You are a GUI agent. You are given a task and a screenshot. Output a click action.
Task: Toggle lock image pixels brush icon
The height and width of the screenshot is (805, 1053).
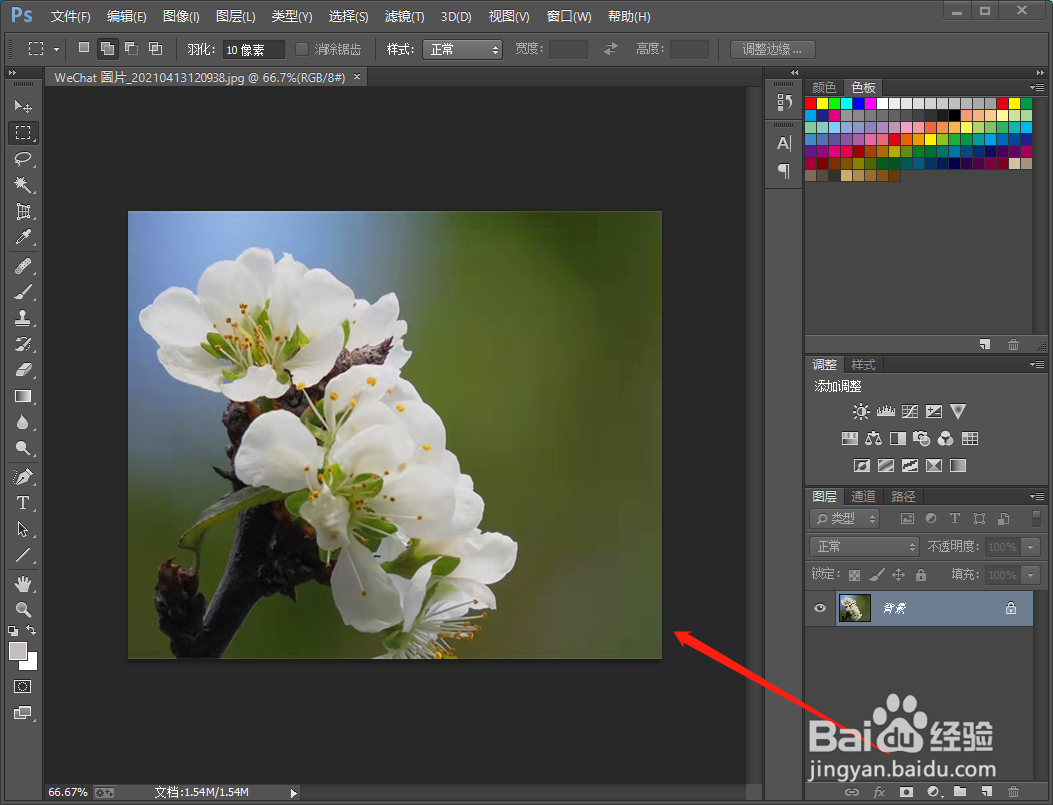click(x=876, y=575)
